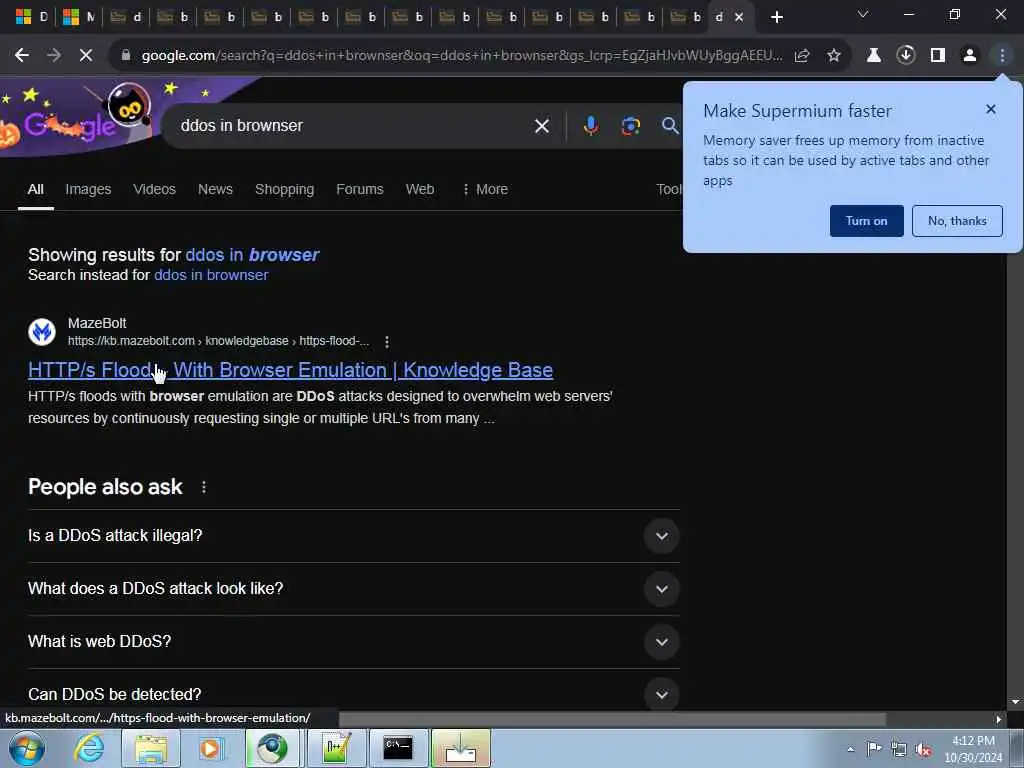Click the muted volume tray icon
The image size is (1024, 768).
tap(923, 749)
